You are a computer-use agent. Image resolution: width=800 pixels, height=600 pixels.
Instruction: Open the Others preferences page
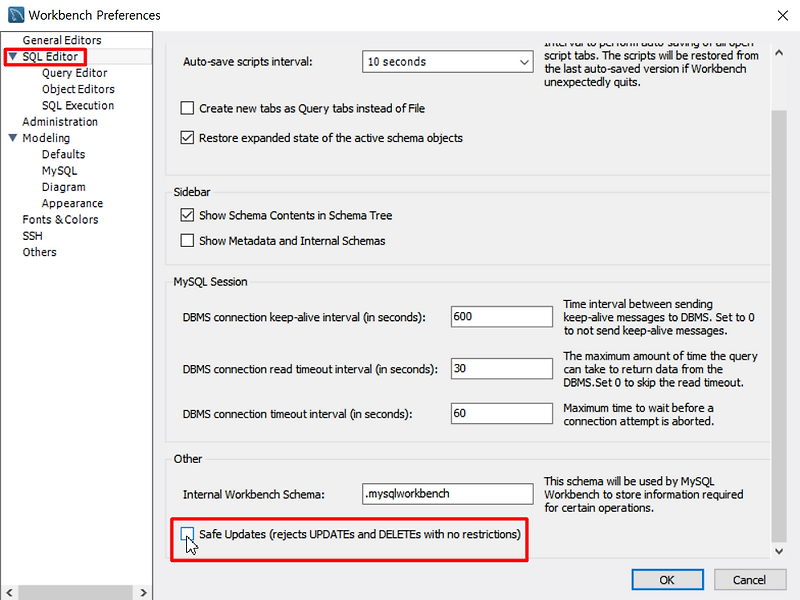click(x=39, y=251)
